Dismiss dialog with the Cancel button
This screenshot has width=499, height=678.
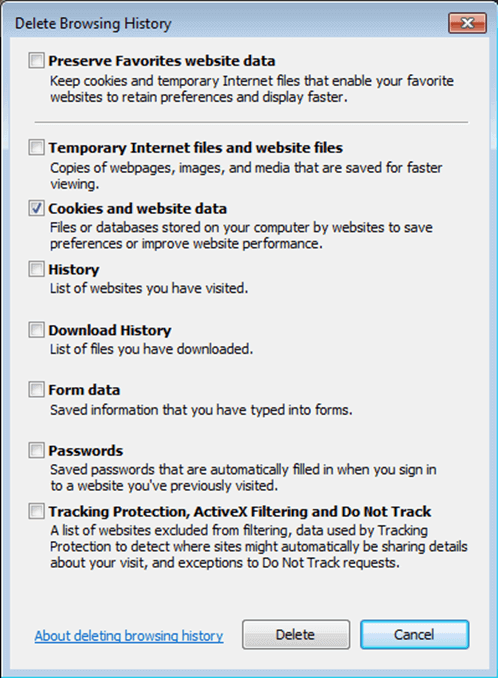click(x=414, y=634)
